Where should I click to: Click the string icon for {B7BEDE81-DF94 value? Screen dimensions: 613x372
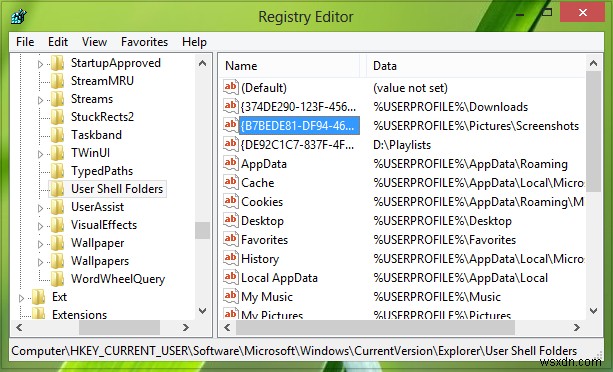[x=231, y=125]
